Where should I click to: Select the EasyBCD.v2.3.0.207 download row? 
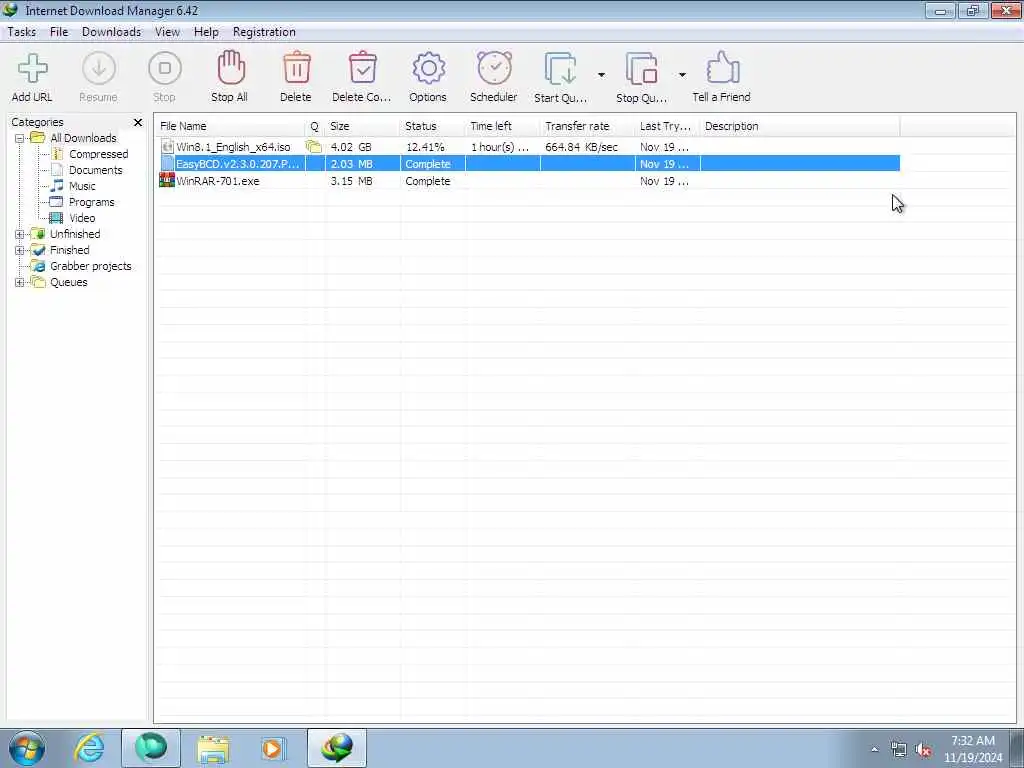pos(529,164)
